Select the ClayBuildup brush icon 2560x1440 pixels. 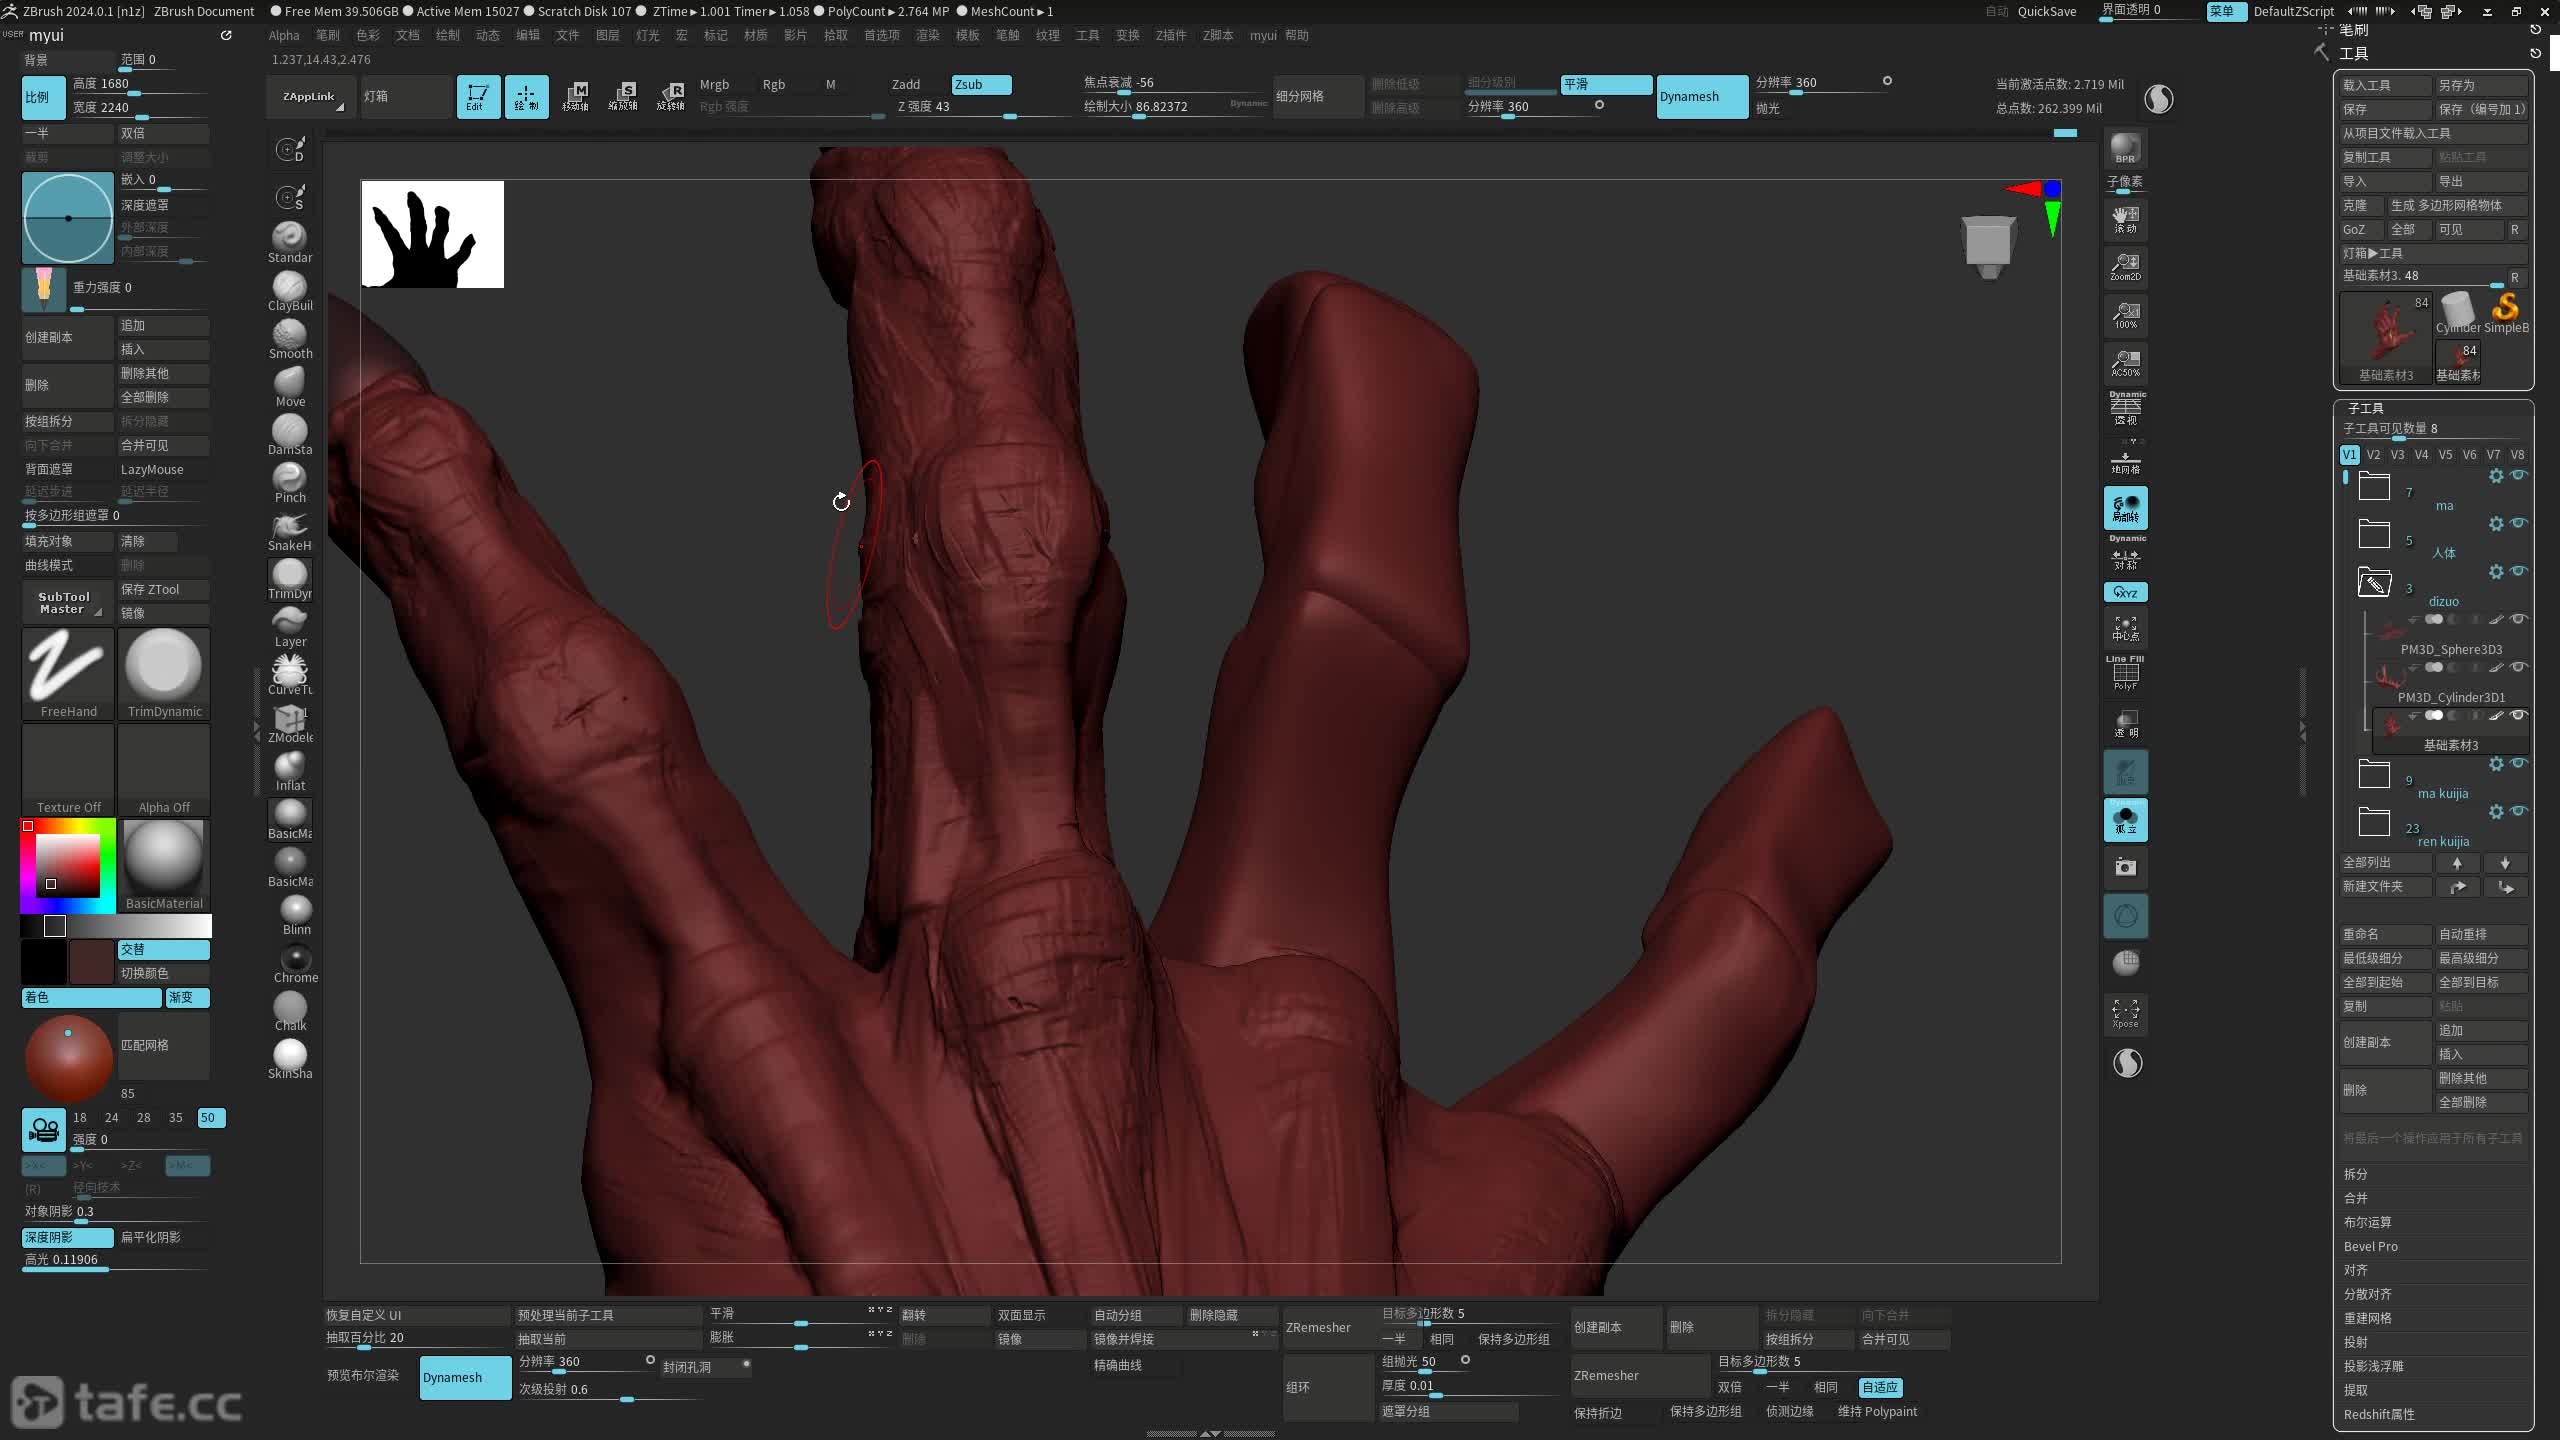289,288
